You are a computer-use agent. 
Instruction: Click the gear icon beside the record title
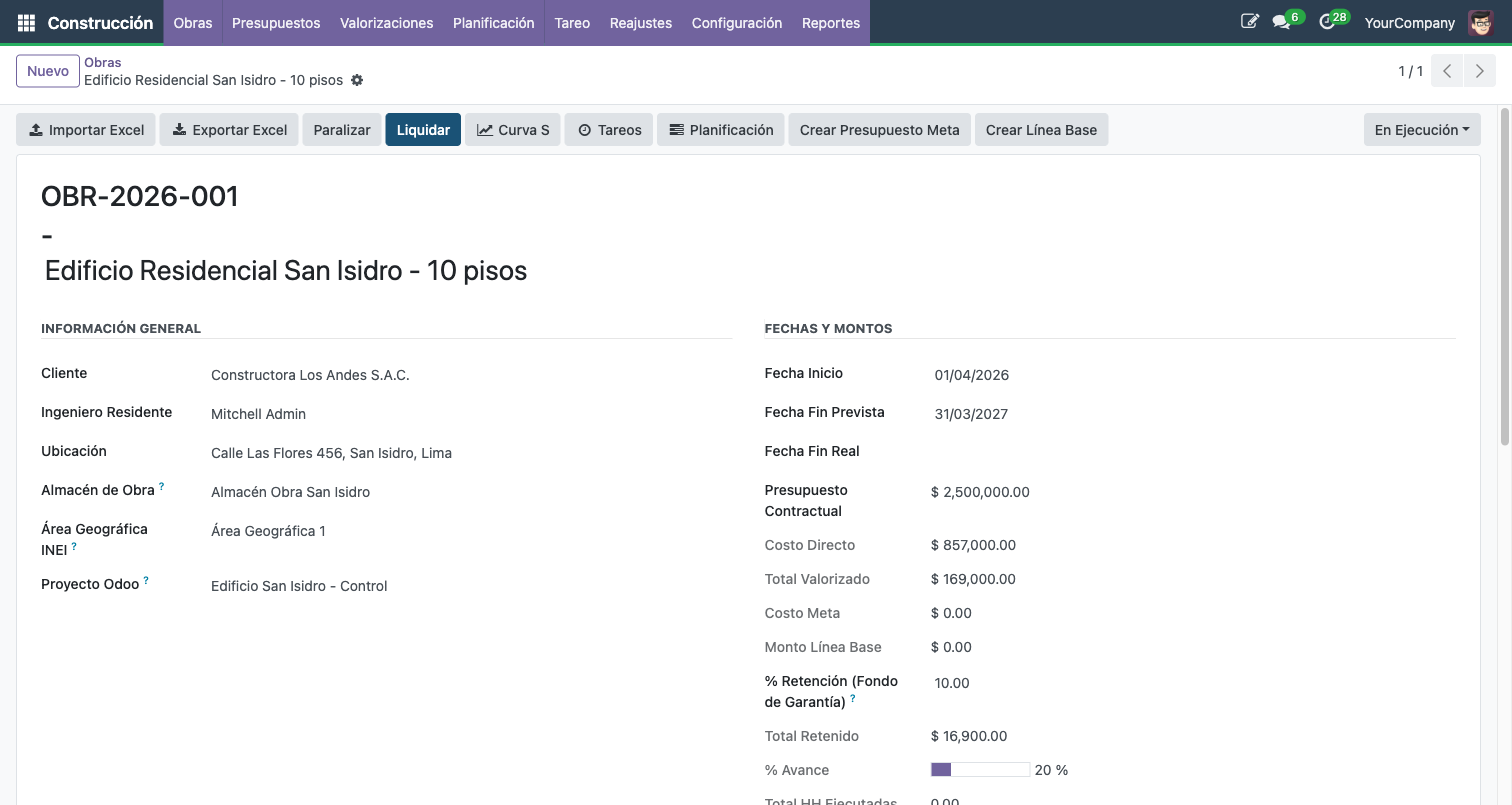[357, 80]
